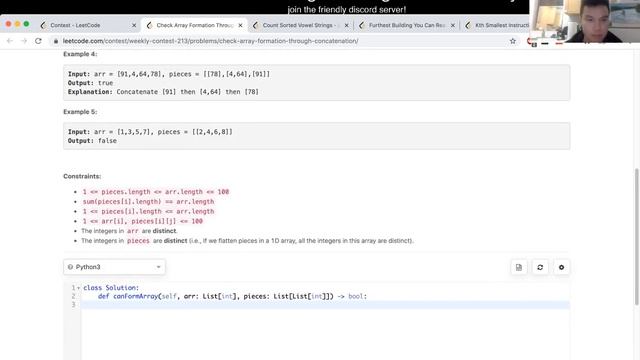Bookmark this page with the star icon
Image resolution: width=640 pixels, height=360 pixels.
coord(513,41)
